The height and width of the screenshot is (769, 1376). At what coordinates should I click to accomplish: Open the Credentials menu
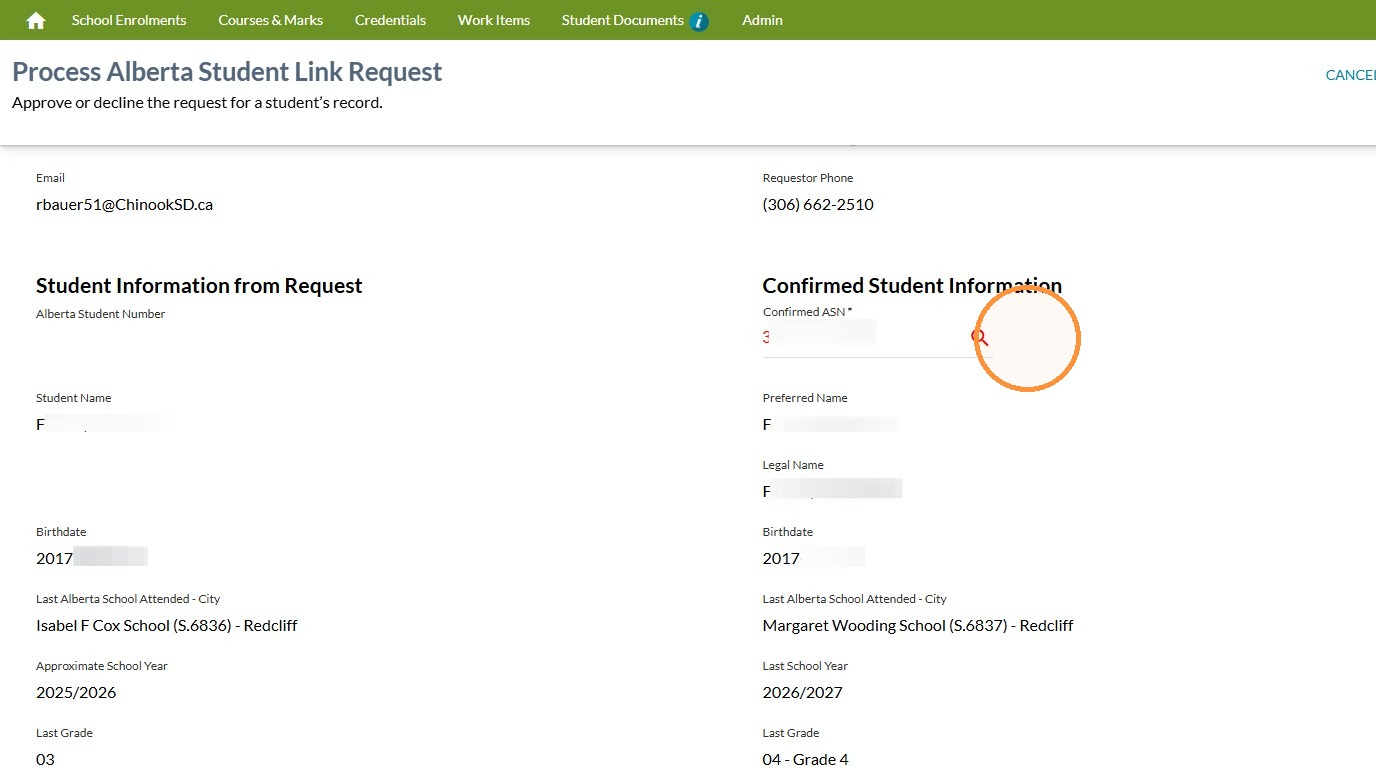pyautogui.click(x=390, y=20)
